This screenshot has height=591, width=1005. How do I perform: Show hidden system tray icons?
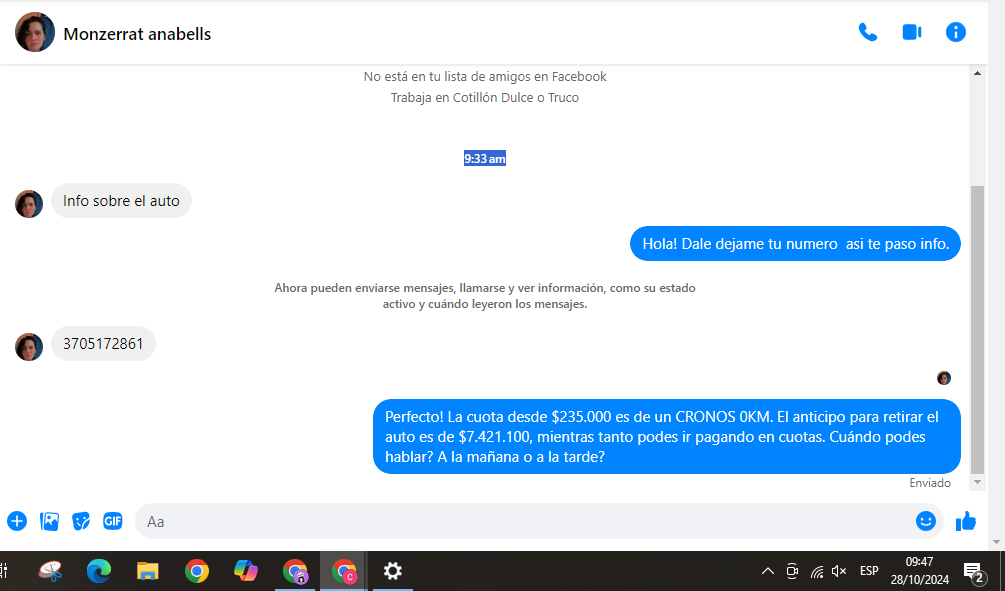[x=767, y=571]
